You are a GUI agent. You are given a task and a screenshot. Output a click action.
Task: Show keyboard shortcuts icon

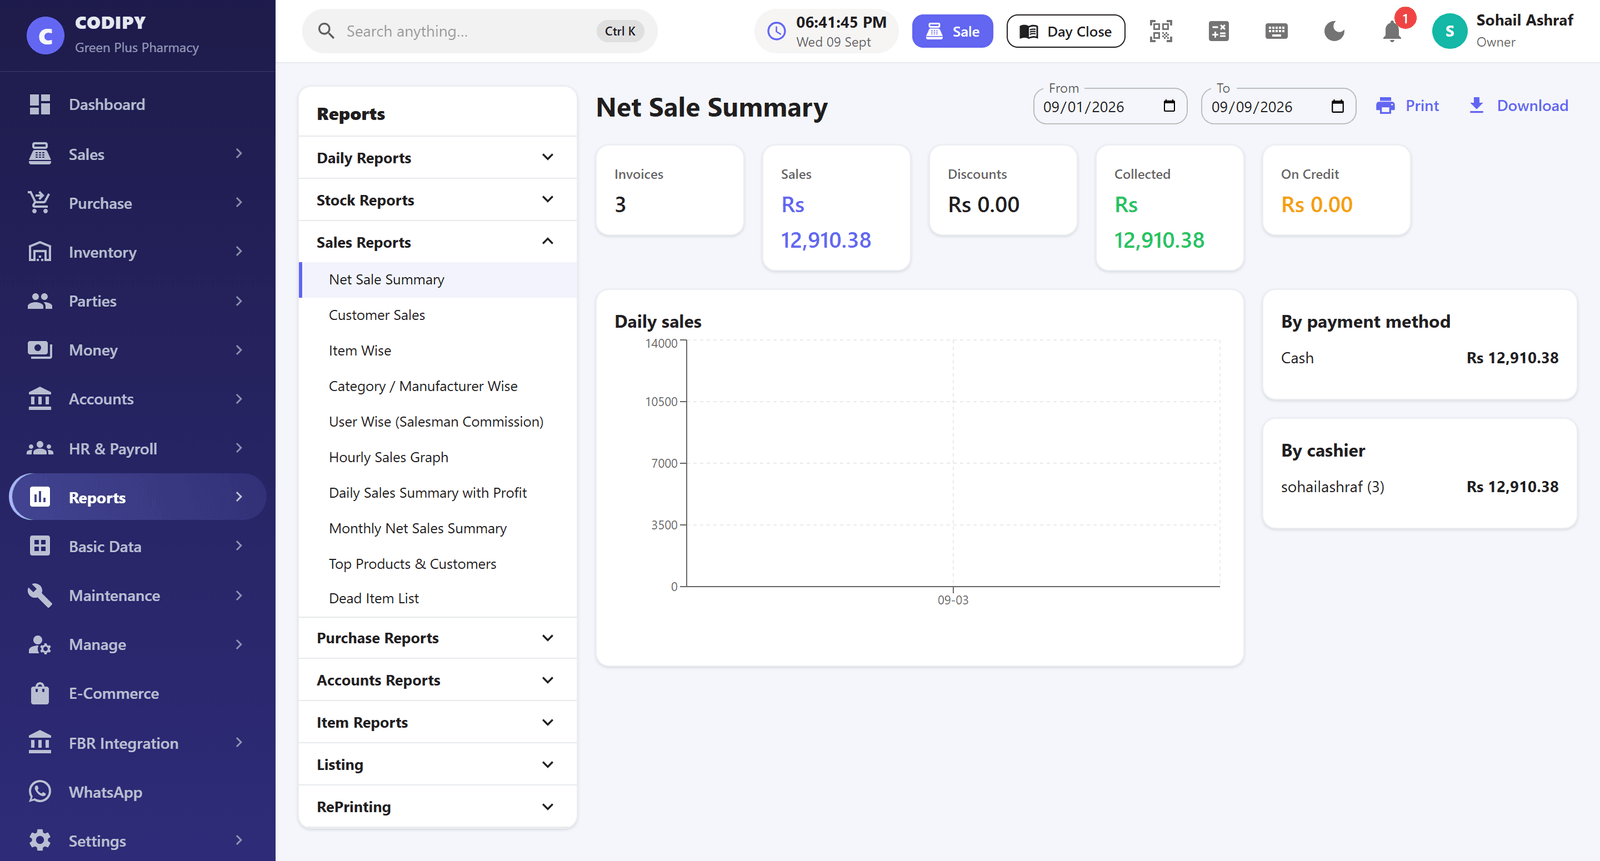pos(1276,31)
